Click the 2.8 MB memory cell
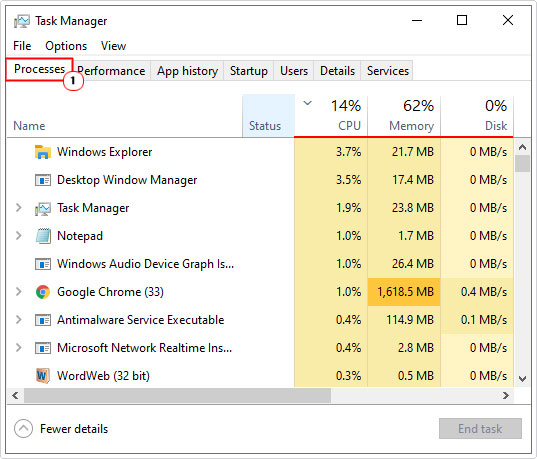Screen dimensions: 537x459 click(x=404, y=348)
